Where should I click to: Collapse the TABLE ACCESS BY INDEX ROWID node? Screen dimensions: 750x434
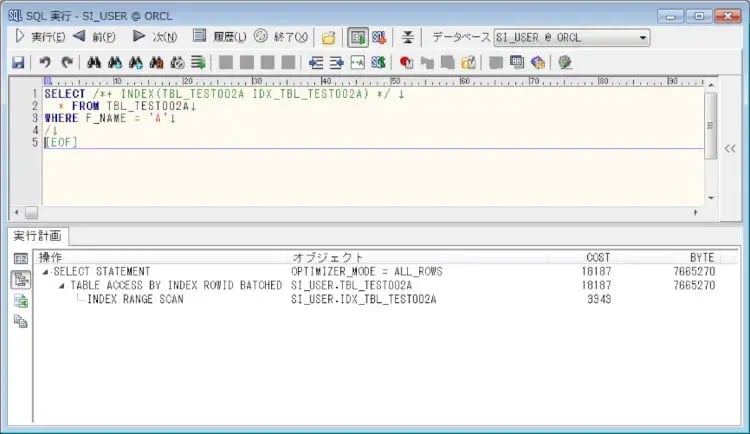(62, 285)
